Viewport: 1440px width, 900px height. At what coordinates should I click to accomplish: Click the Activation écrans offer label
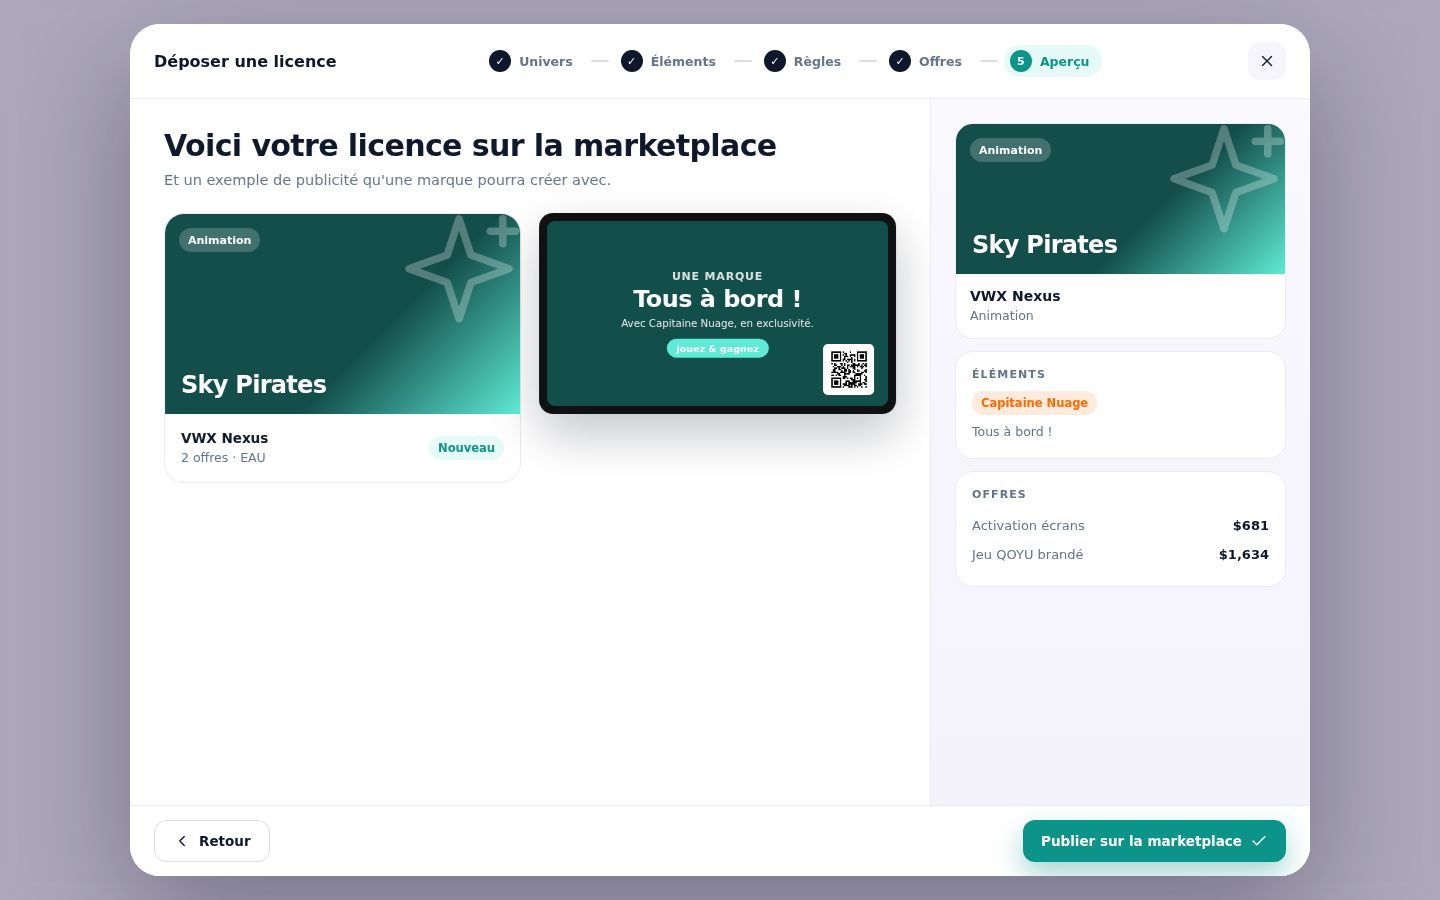[1028, 525]
